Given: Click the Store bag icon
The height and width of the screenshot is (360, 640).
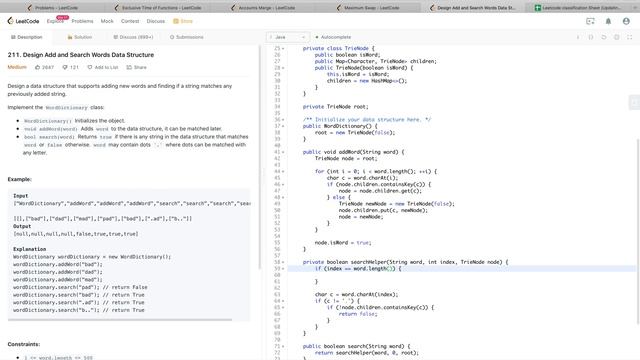Looking at the screenshot, I should click(176, 21).
